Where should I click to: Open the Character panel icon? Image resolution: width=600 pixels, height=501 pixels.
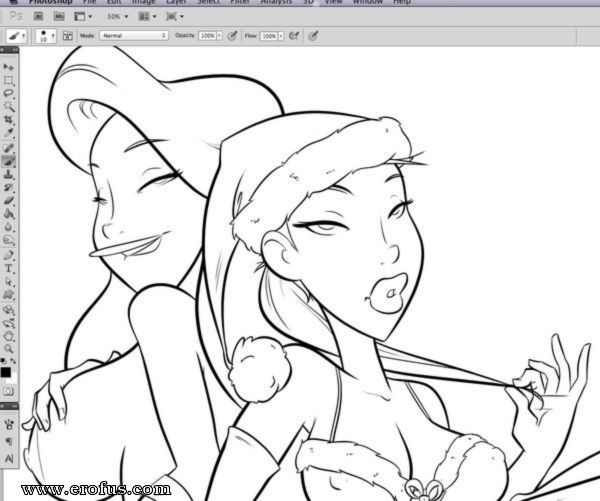click(9, 458)
